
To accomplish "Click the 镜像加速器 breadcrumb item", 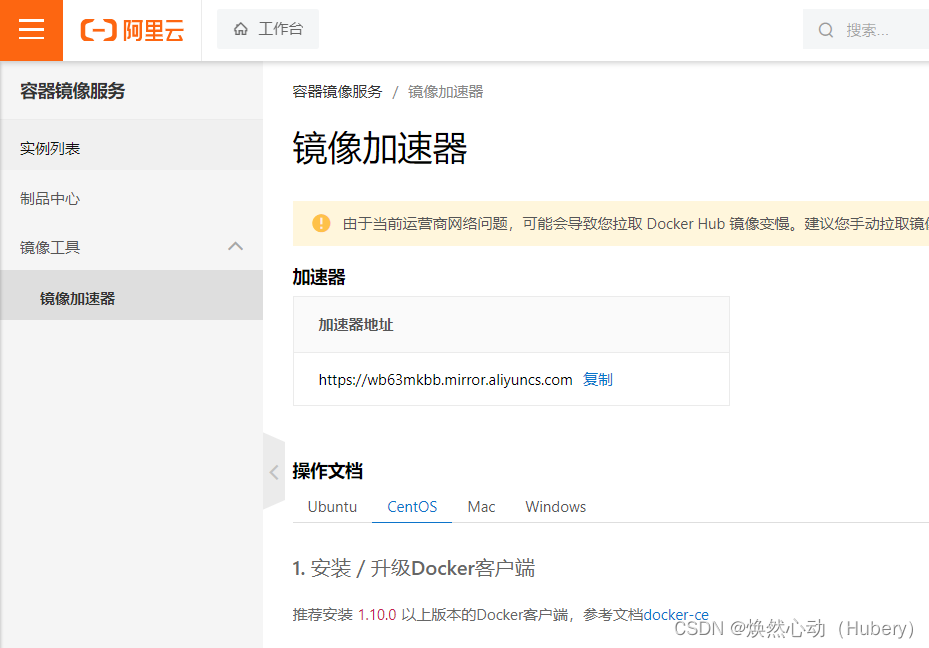I will point(446,92).
